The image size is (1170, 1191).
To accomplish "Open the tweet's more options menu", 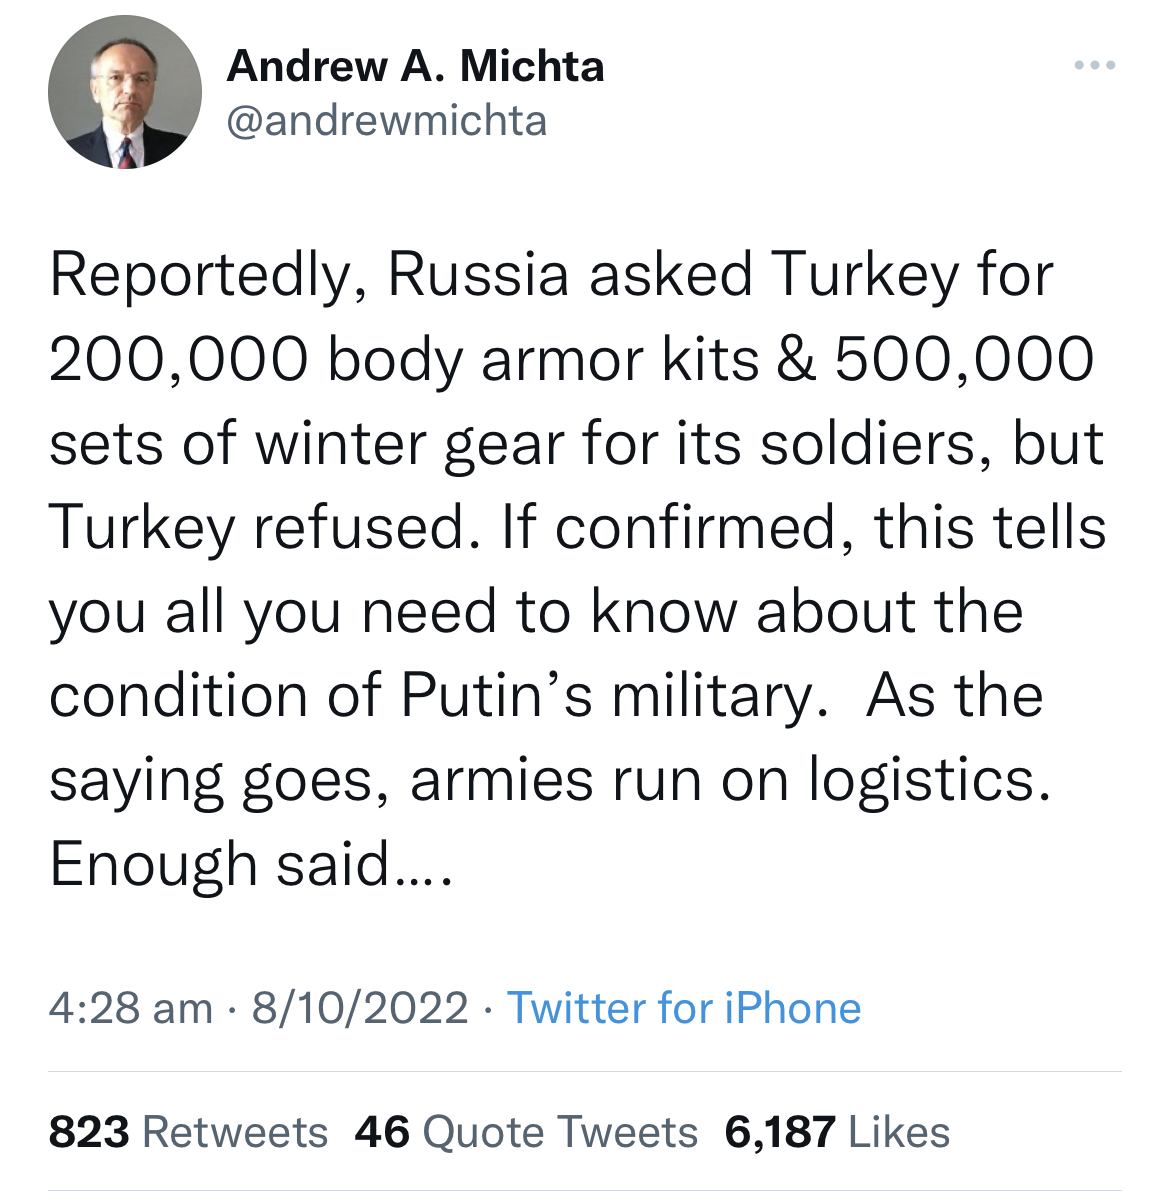I will coord(1094,66).
